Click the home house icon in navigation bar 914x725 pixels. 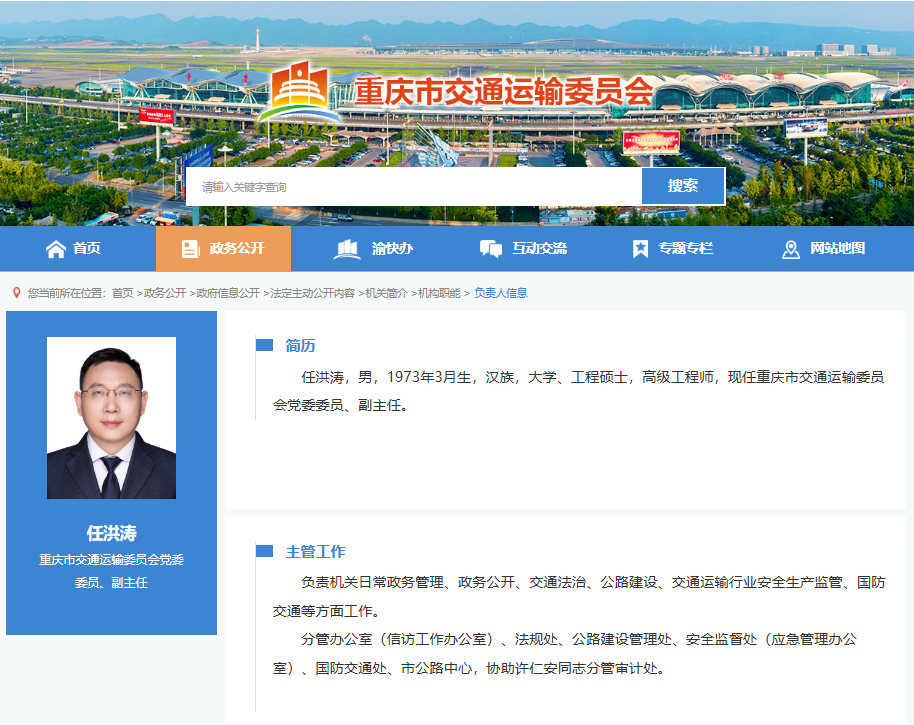(56, 249)
